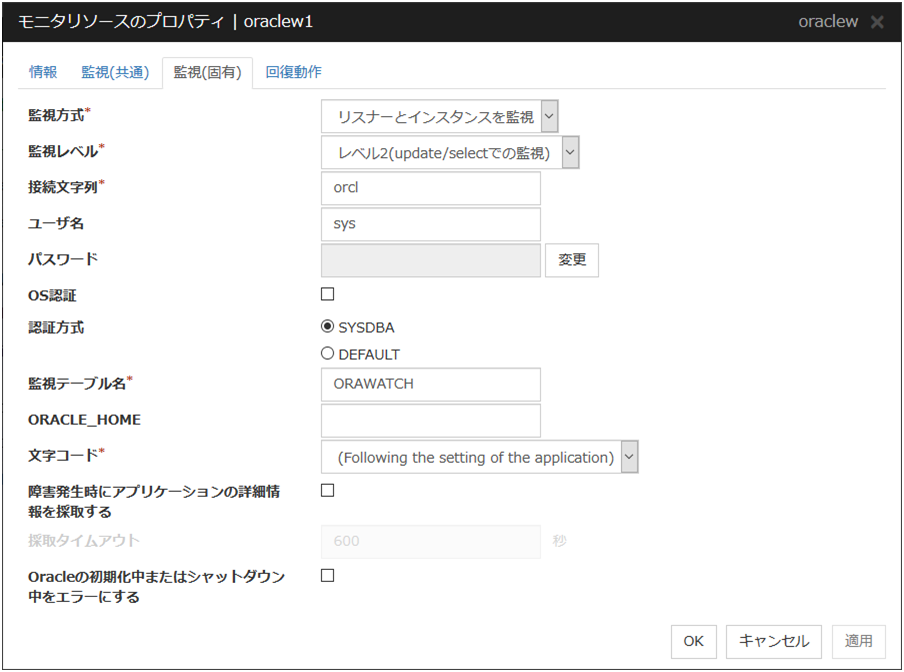Toggle the Oracle初期化中をエラーにする checkbox
904x672 pixels.
coord(327,575)
